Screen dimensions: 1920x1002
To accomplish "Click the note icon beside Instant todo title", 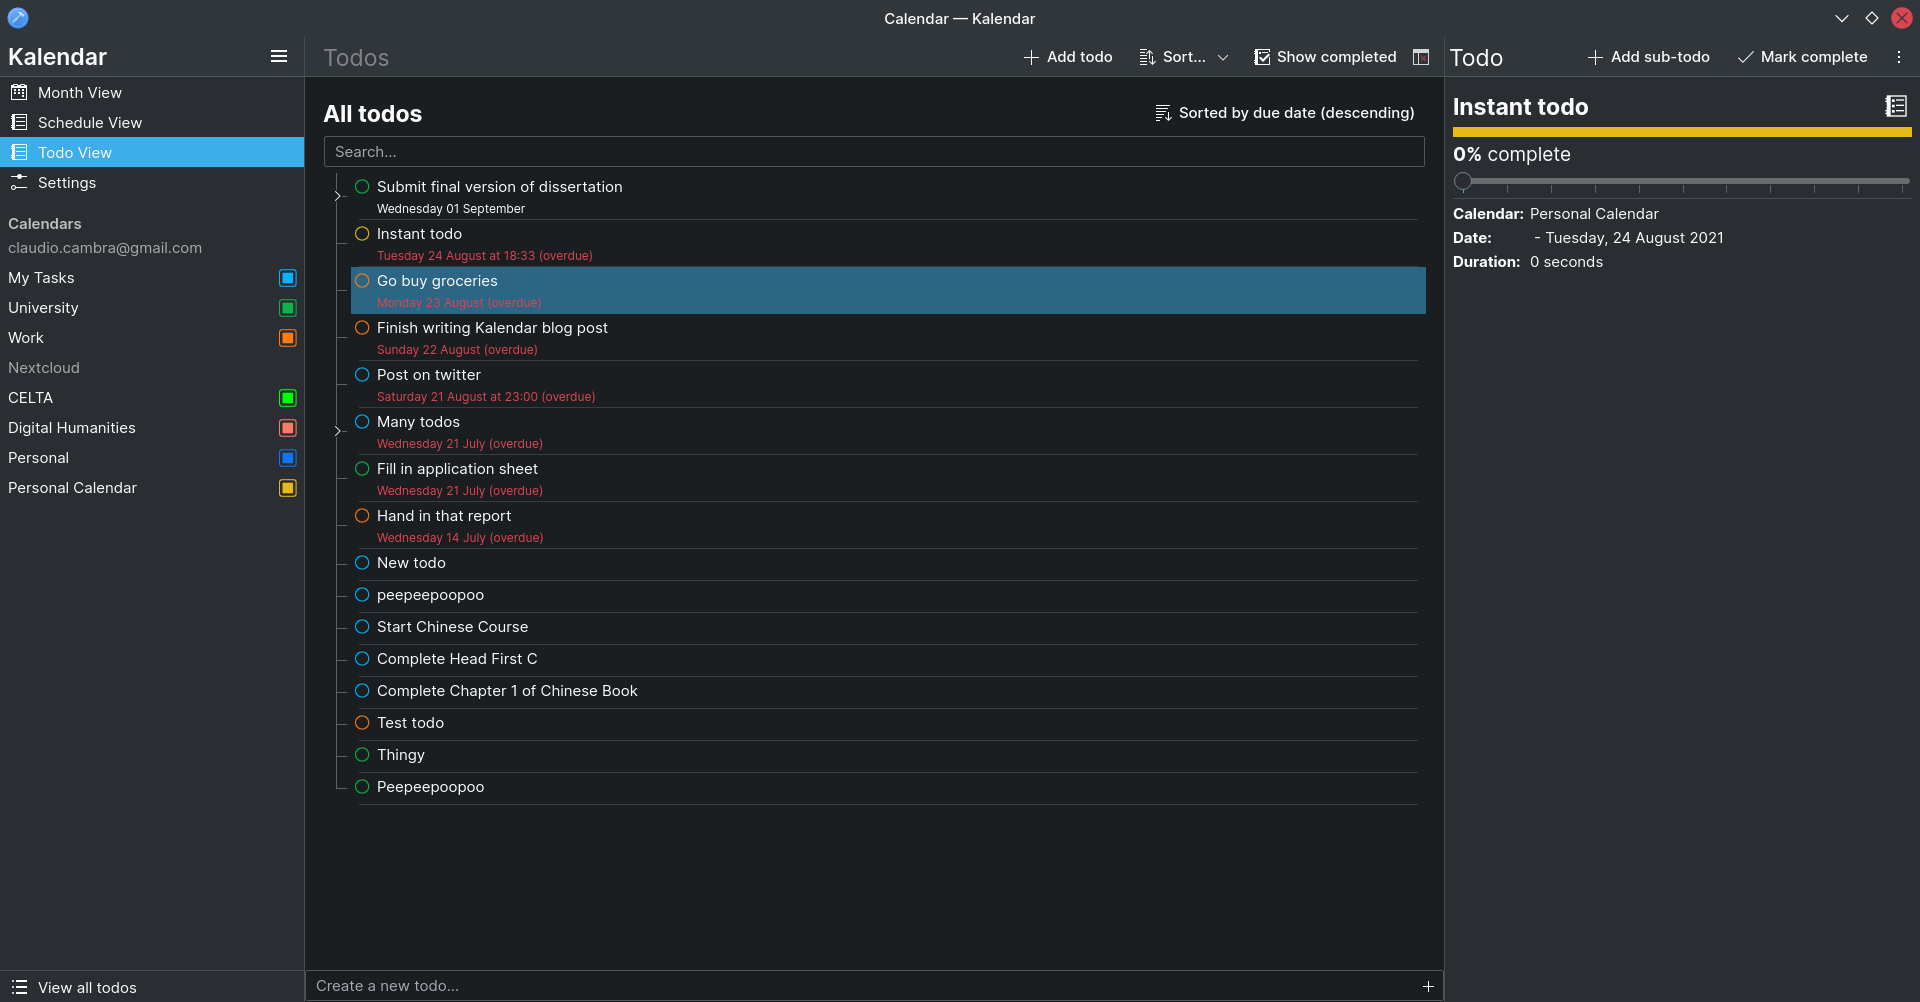I will point(1896,106).
